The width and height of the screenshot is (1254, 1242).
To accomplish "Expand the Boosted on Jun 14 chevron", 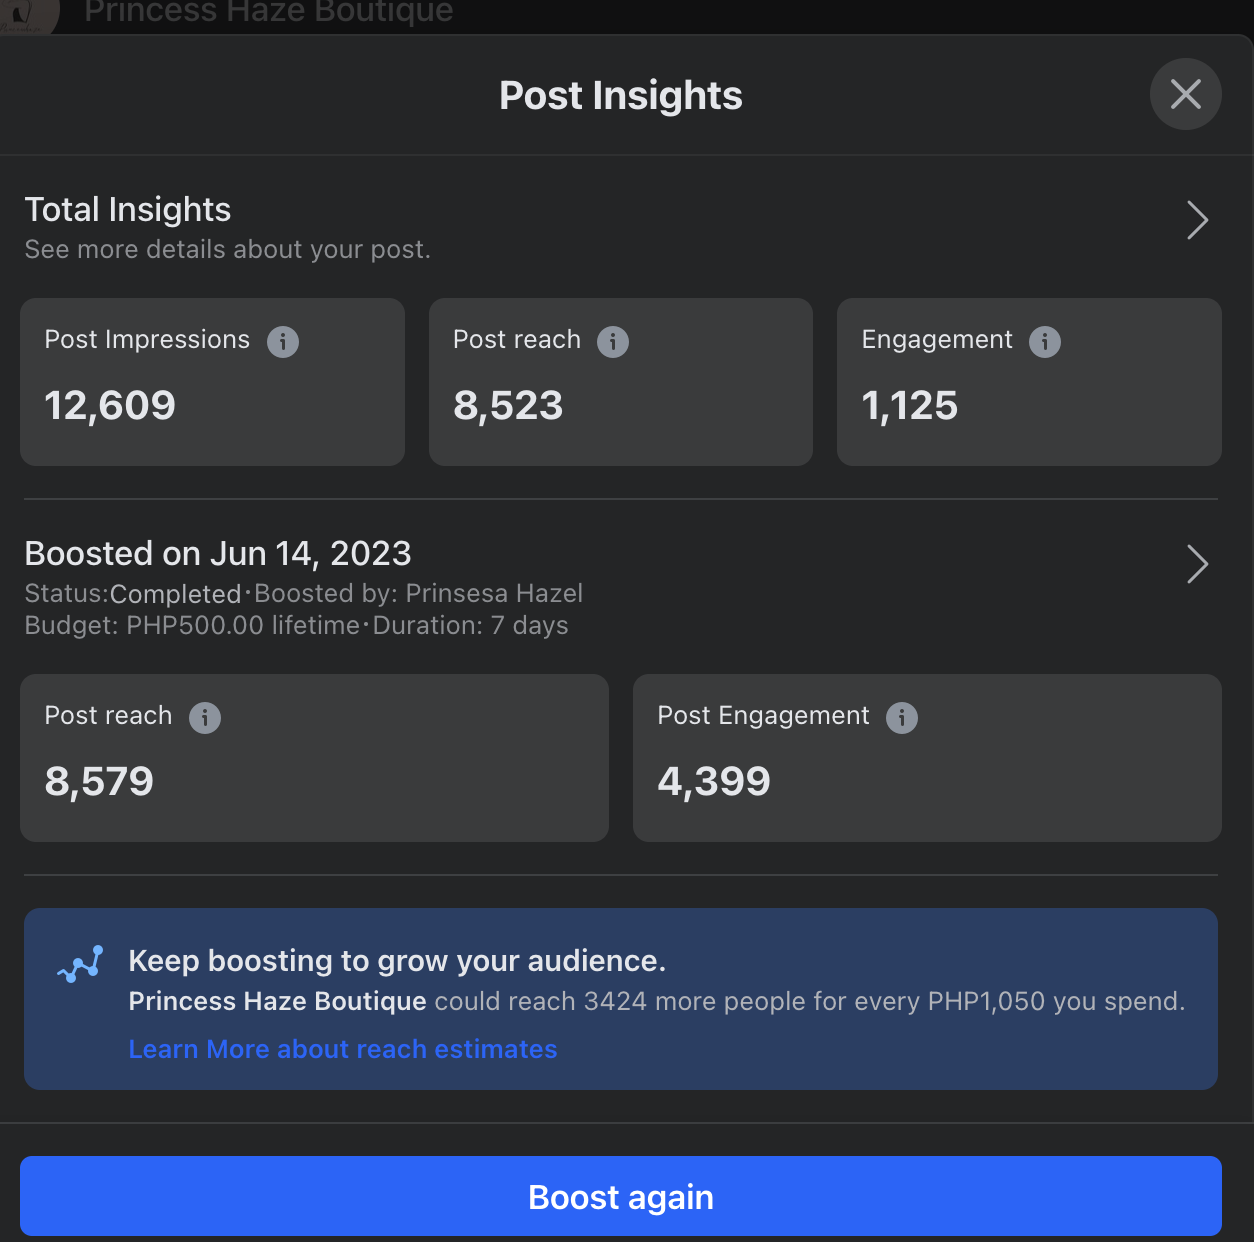I will tap(1197, 564).
